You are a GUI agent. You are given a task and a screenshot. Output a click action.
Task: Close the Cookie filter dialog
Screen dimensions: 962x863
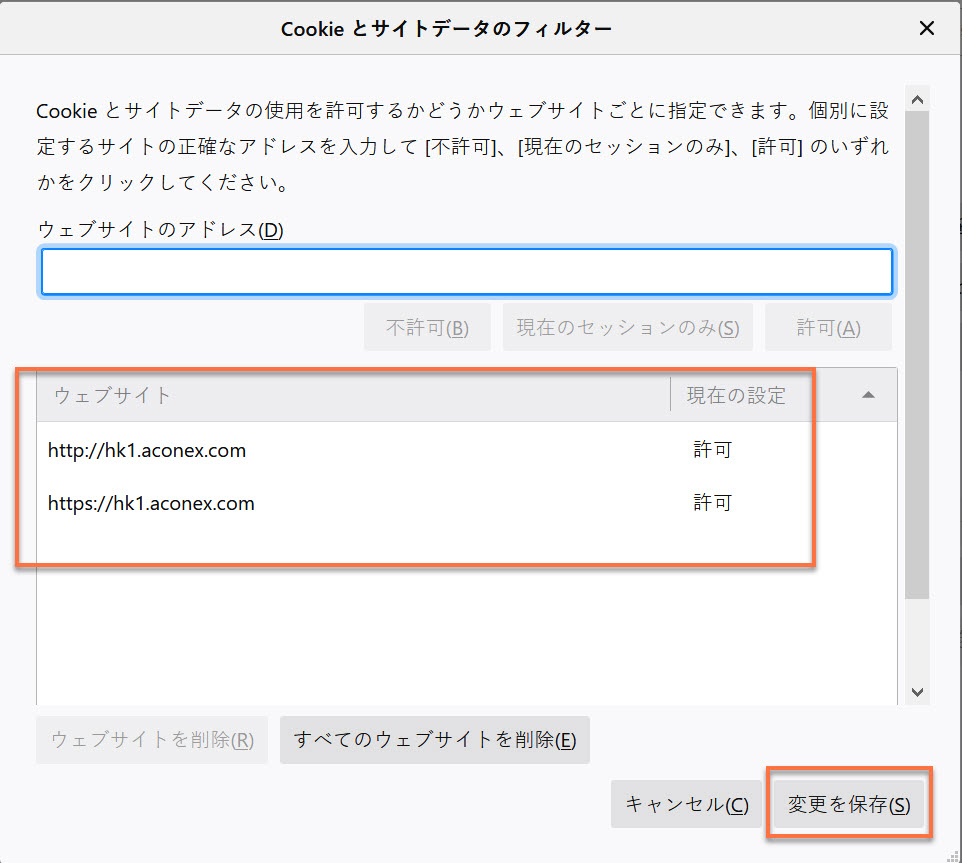coord(926,28)
